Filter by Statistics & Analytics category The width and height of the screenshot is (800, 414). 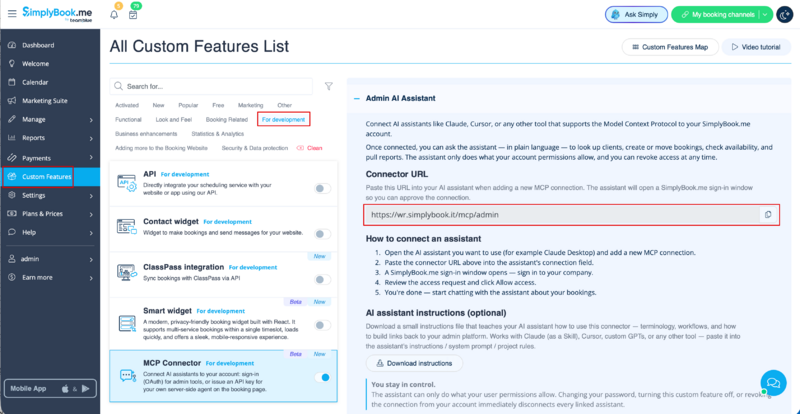[217, 134]
